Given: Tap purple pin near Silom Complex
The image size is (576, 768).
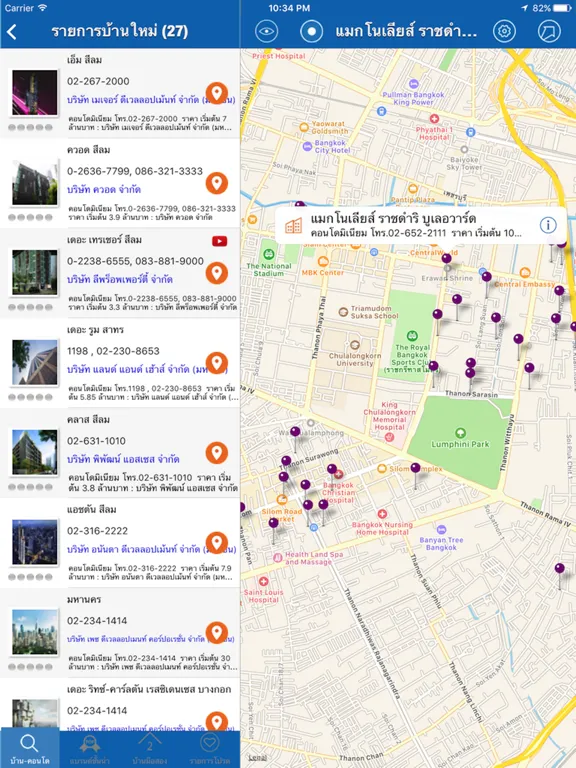Looking at the screenshot, I should (415, 469).
